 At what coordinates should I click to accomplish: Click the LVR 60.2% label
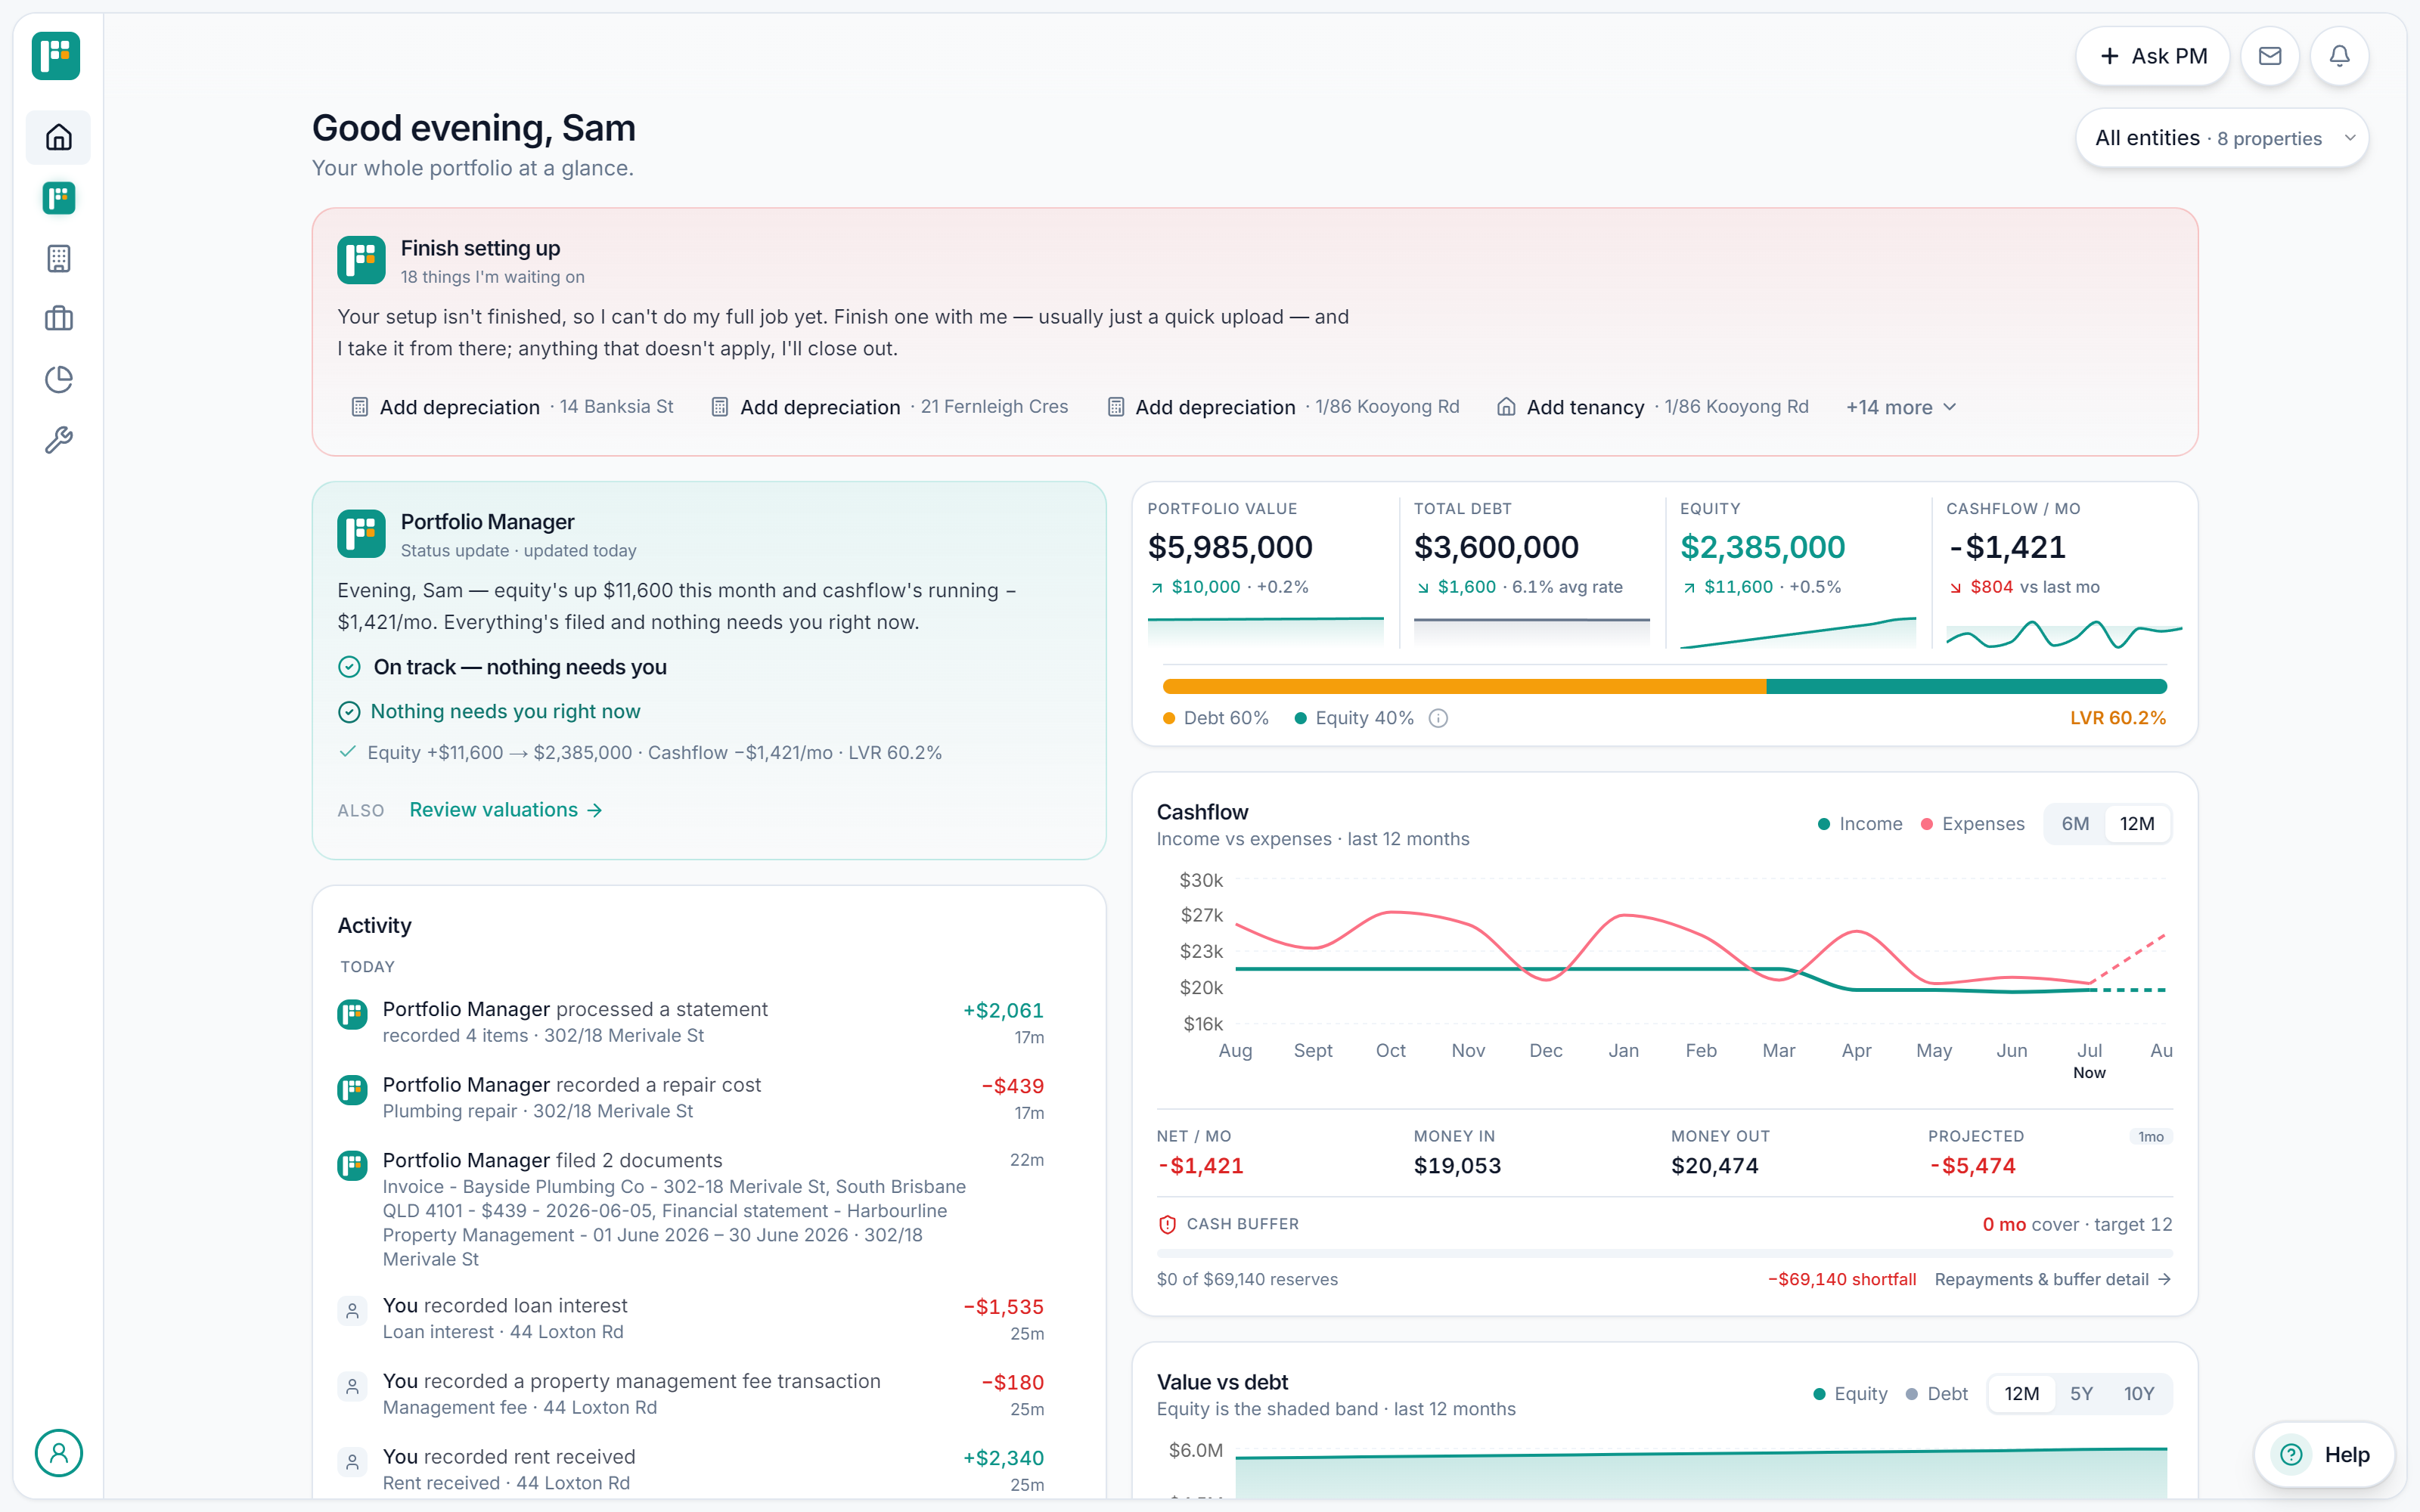pos(2117,718)
